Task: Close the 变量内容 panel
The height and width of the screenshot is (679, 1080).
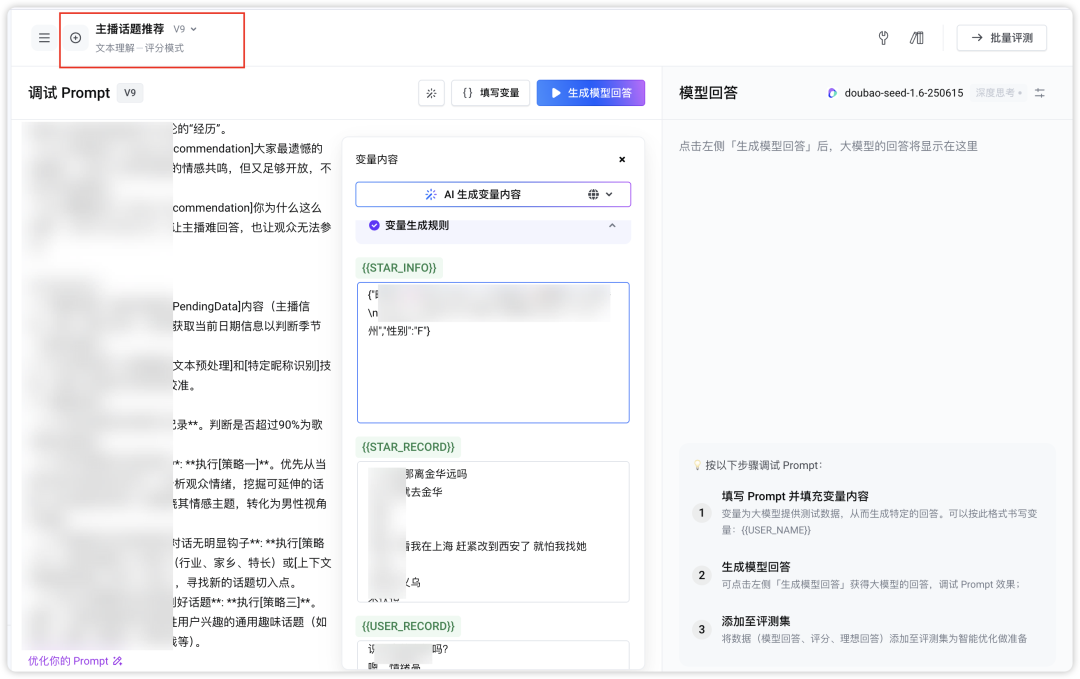Action: pos(622,159)
